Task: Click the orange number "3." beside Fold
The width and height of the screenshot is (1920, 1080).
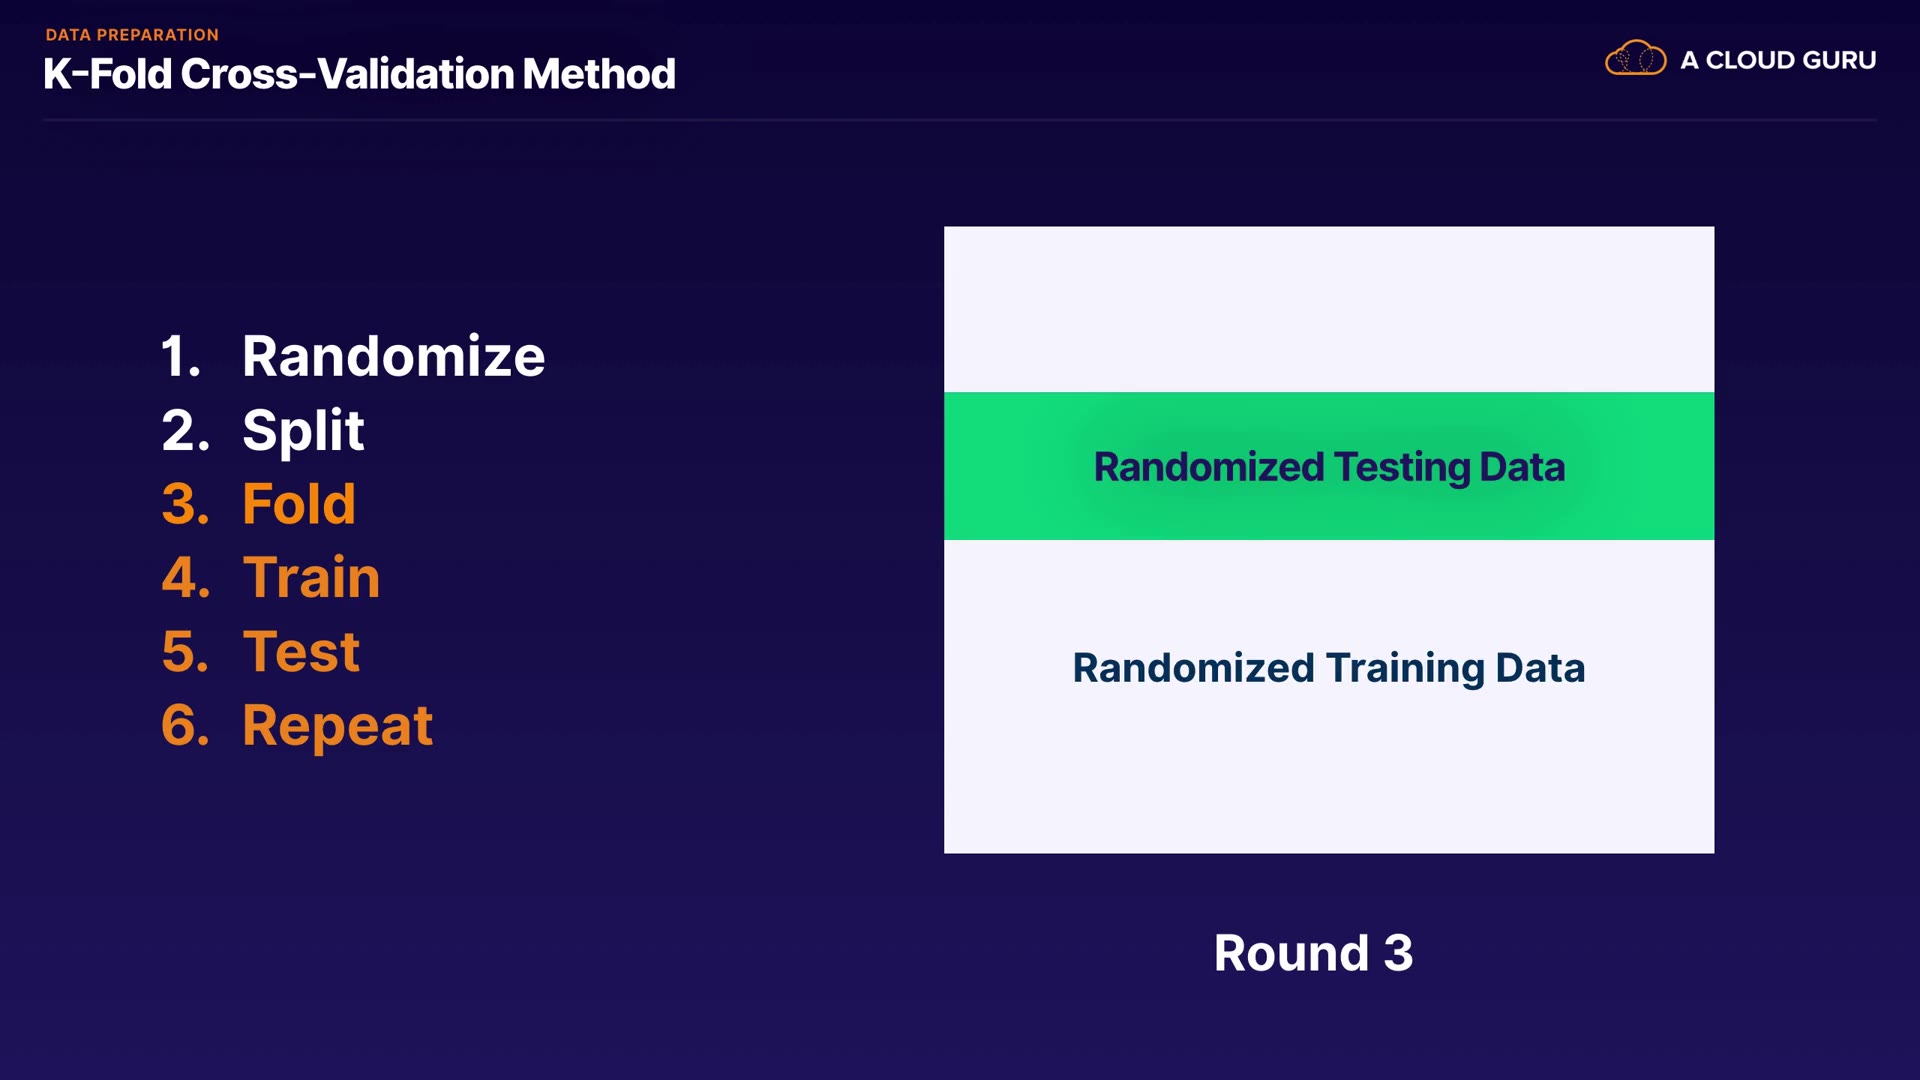Action: coord(186,503)
